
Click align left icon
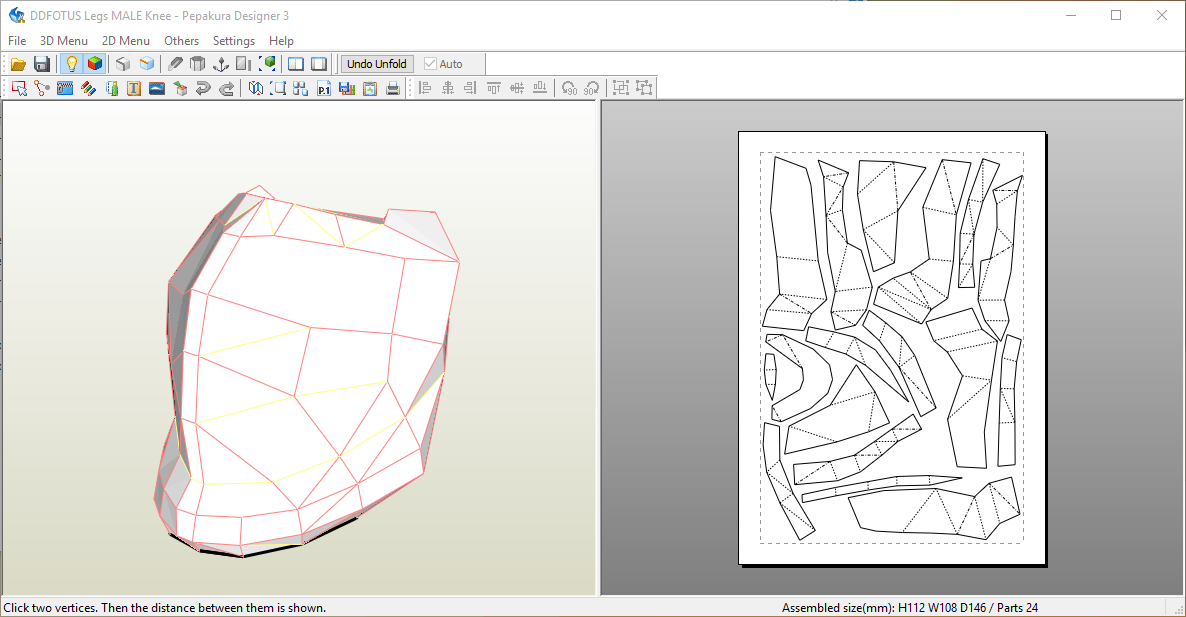[425, 88]
